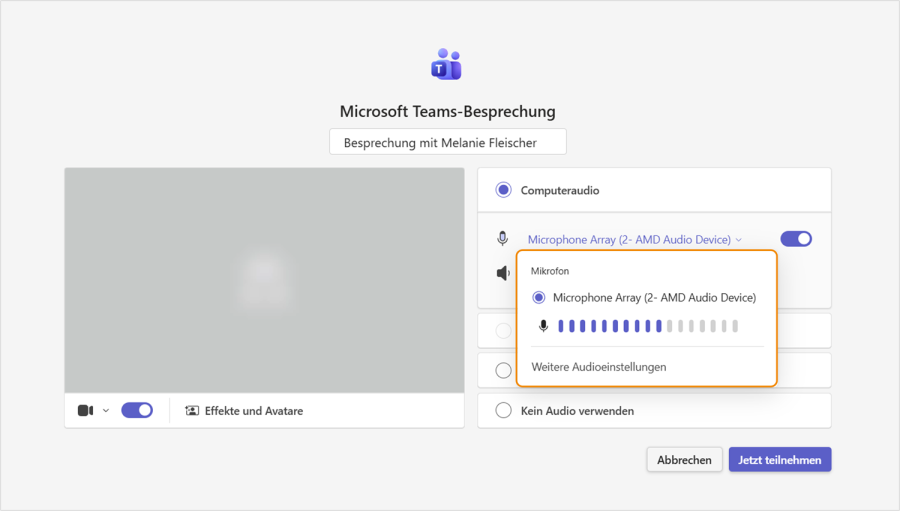Turn off the camera toggle switch
Image resolution: width=900 pixels, height=511 pixels.
(x=137, y=410)
